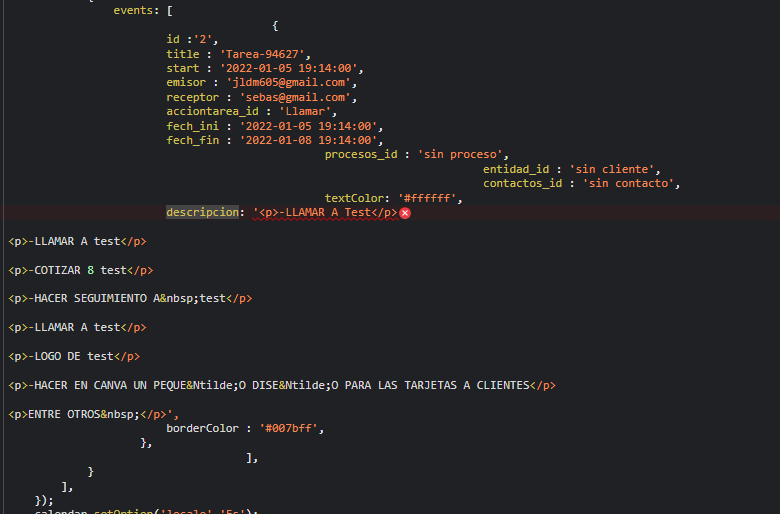Click the fech_ini key
The width and height of the screenshot is (780, 514).
pos(193,126)
